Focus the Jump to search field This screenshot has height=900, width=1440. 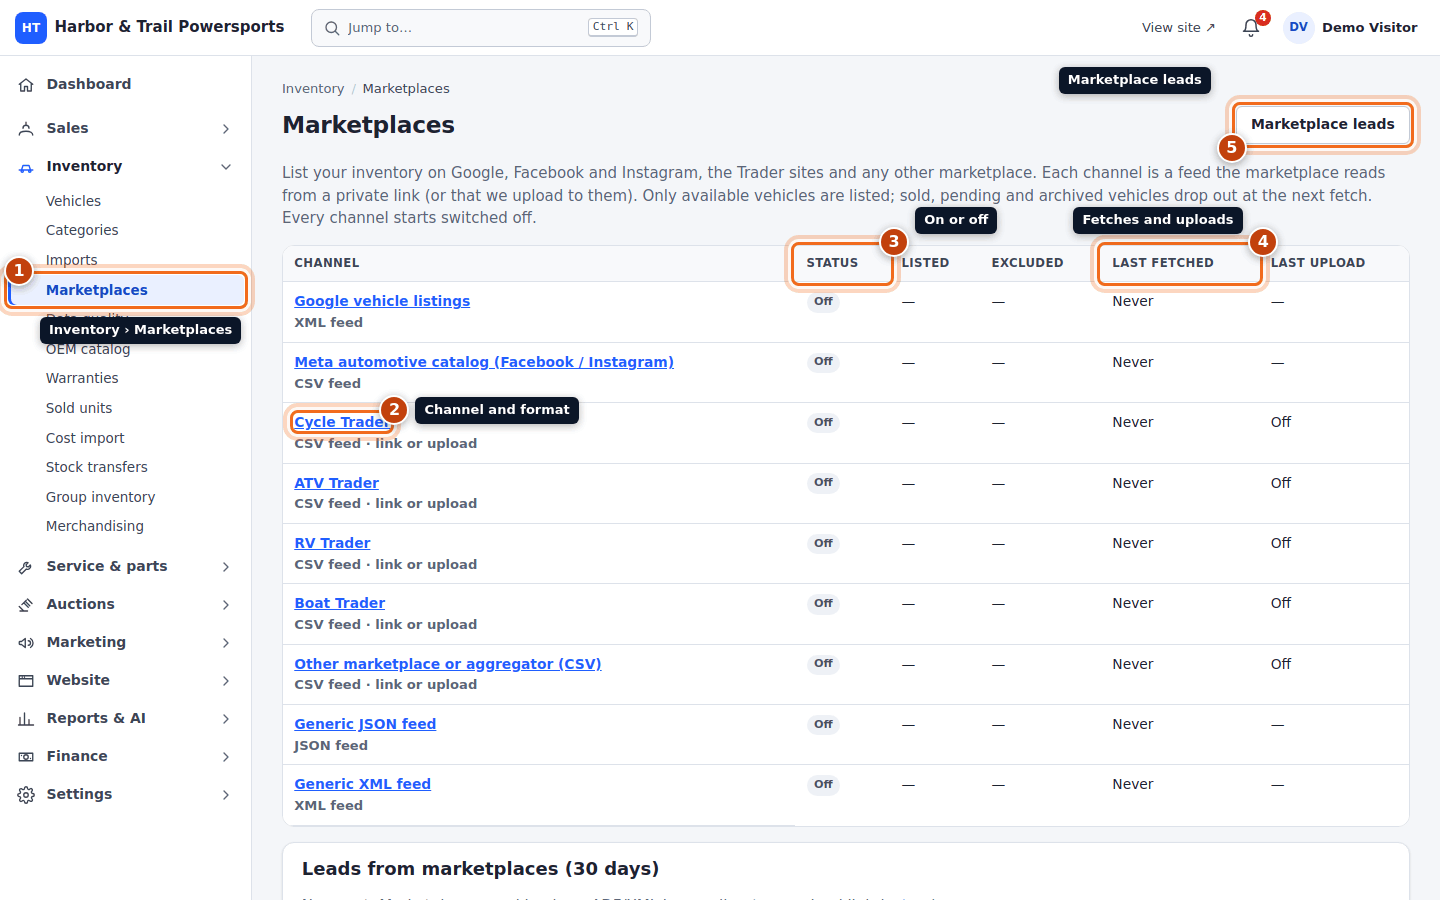click(x=481, y=28)
